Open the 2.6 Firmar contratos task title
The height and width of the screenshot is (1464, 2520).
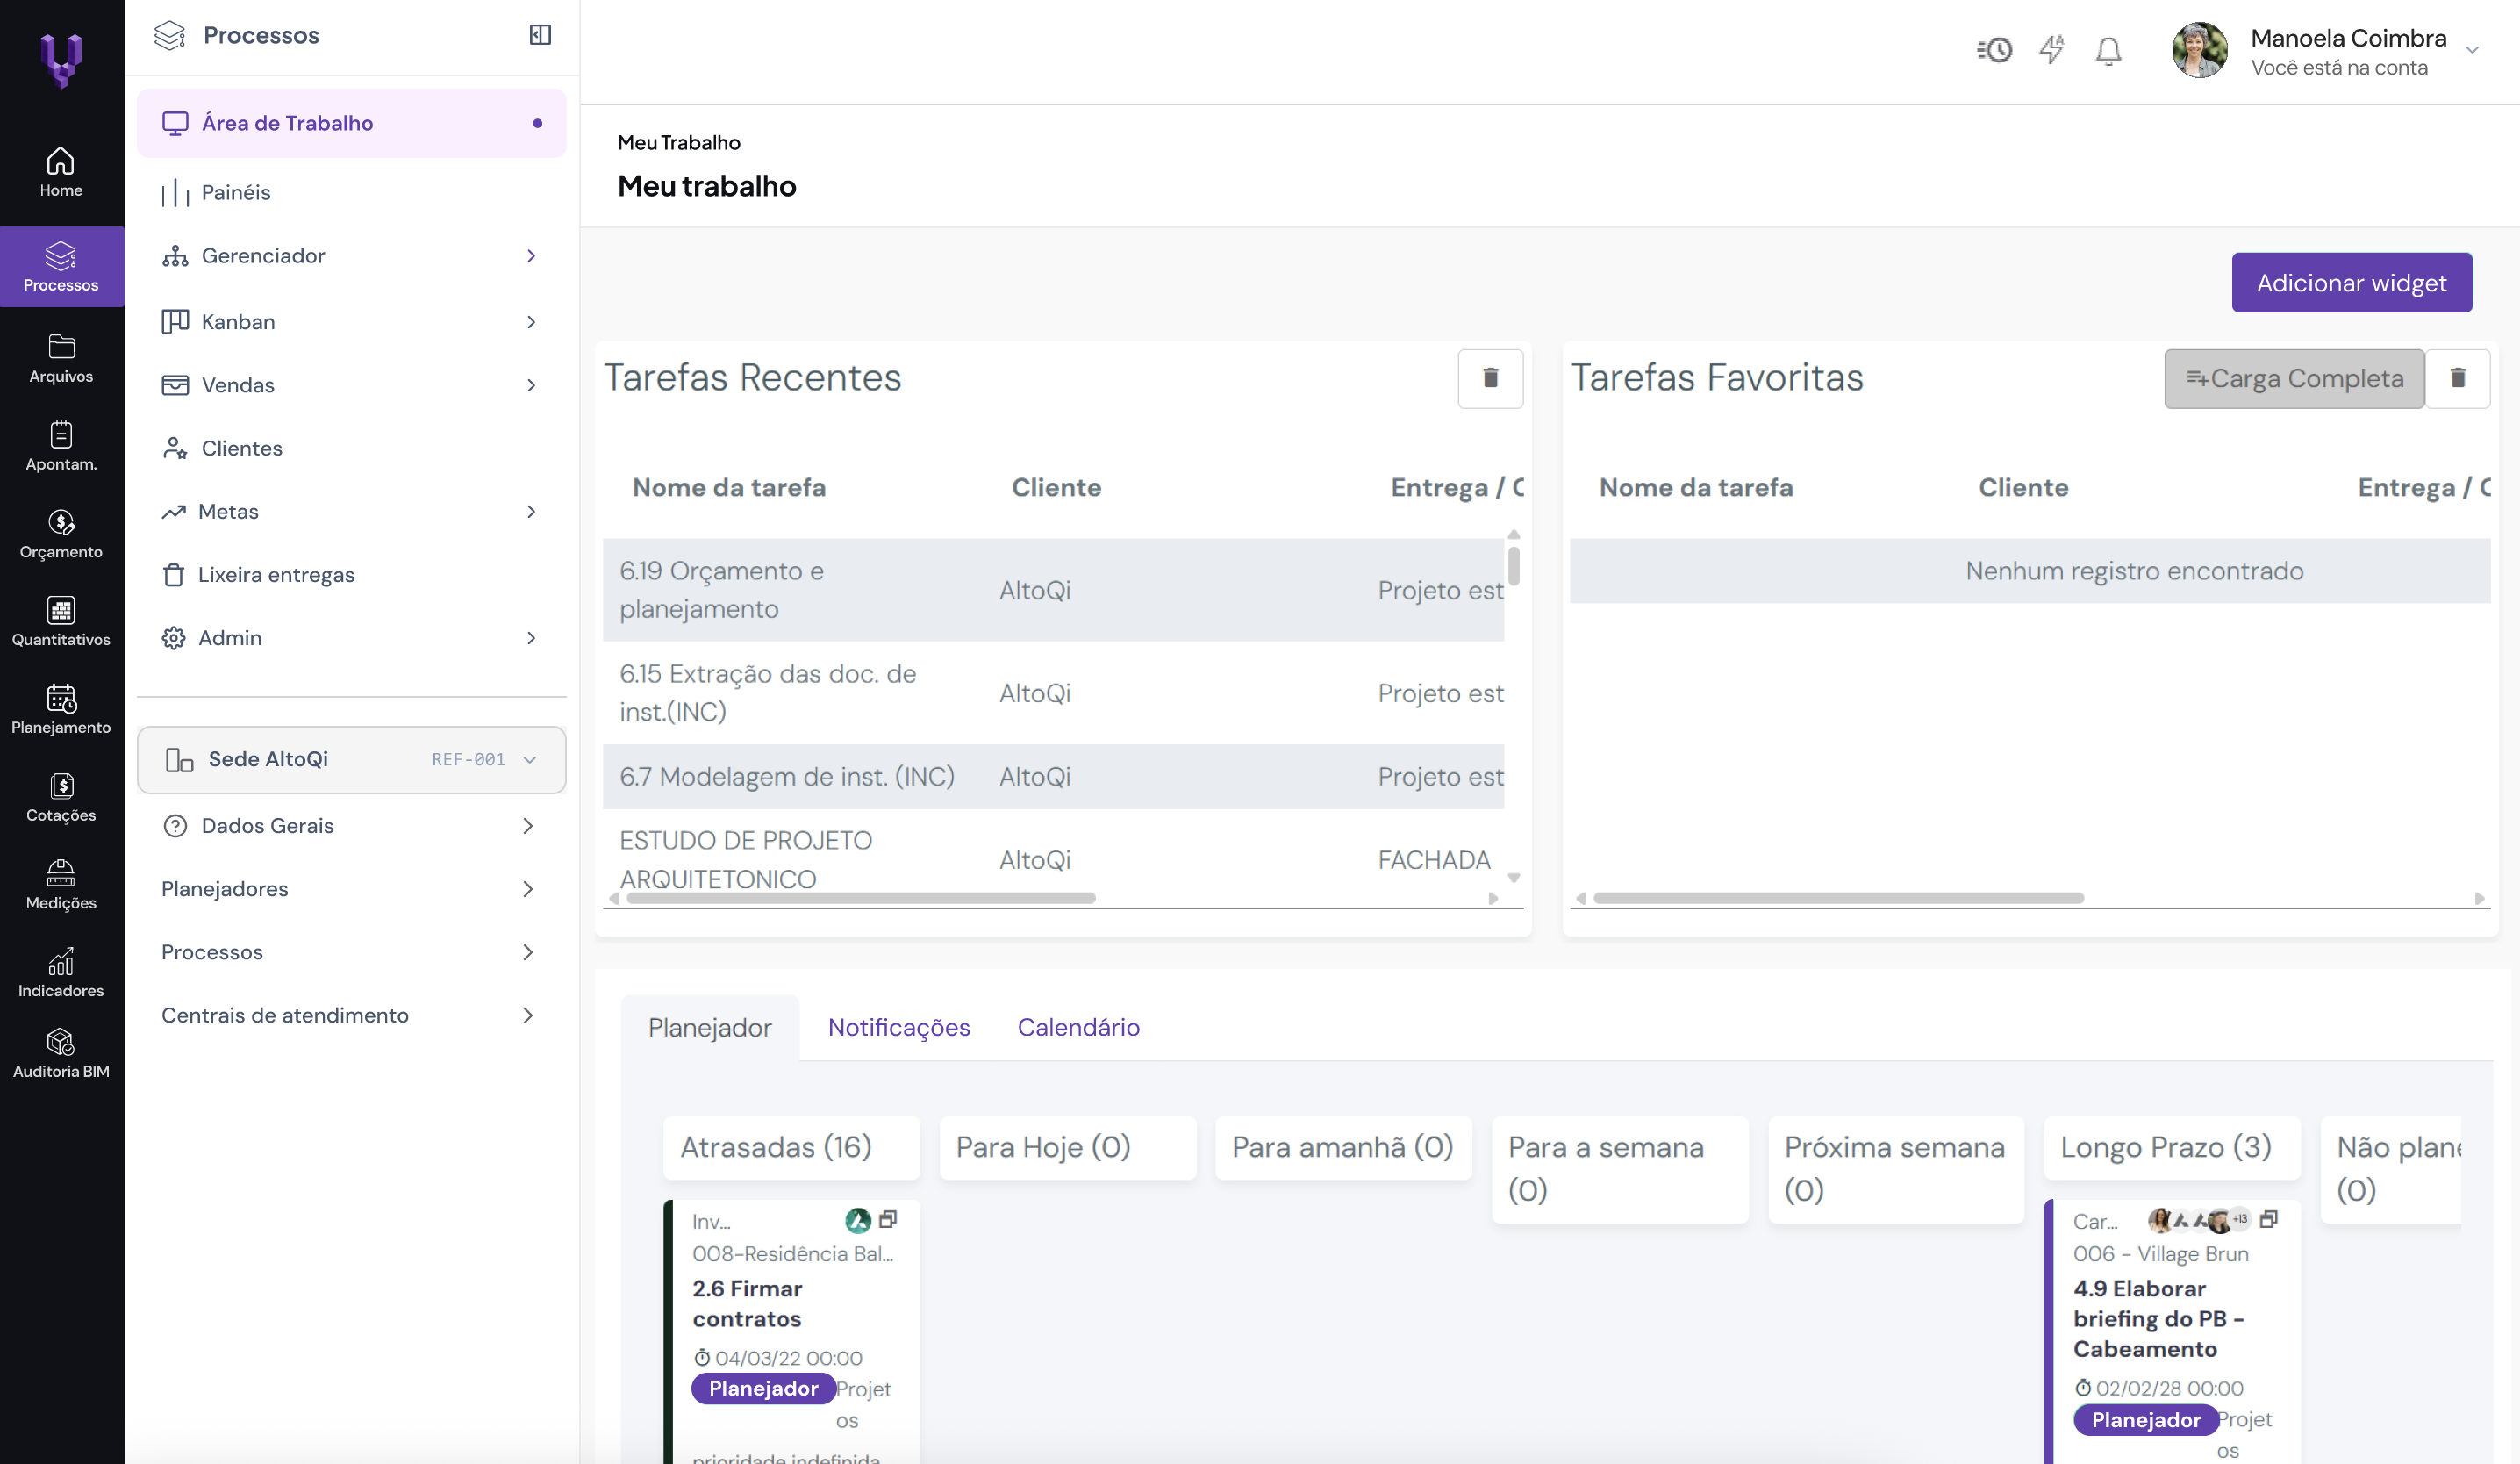pyautogui.click(x=747, y=1304)
